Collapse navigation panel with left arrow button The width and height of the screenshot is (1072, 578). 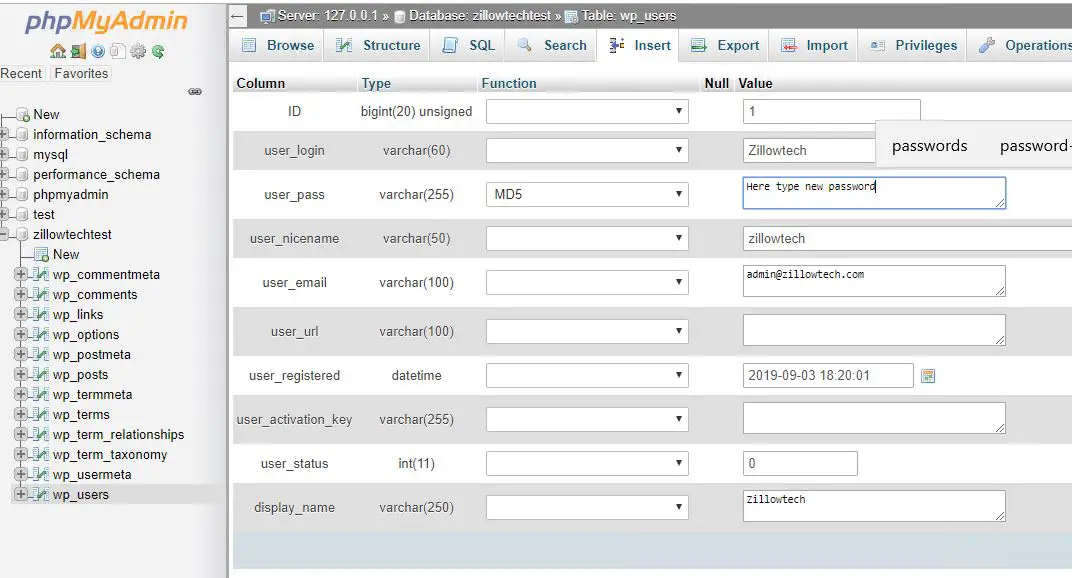237,16
